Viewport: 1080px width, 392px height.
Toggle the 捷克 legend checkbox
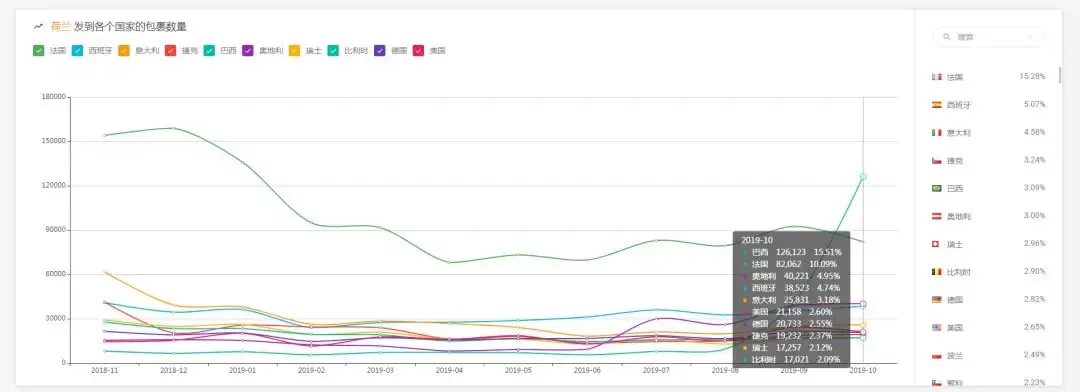click(x=171, y=50)
